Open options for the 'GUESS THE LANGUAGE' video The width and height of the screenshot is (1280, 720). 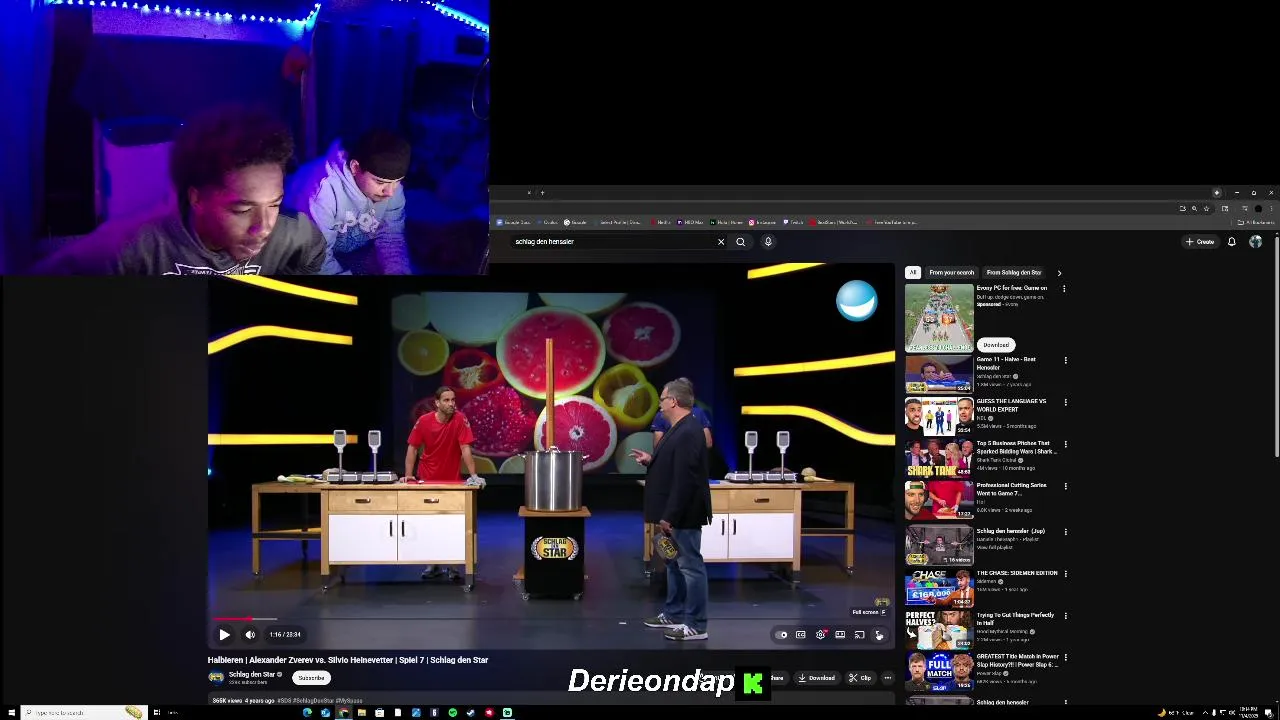tap(1065, 402)
